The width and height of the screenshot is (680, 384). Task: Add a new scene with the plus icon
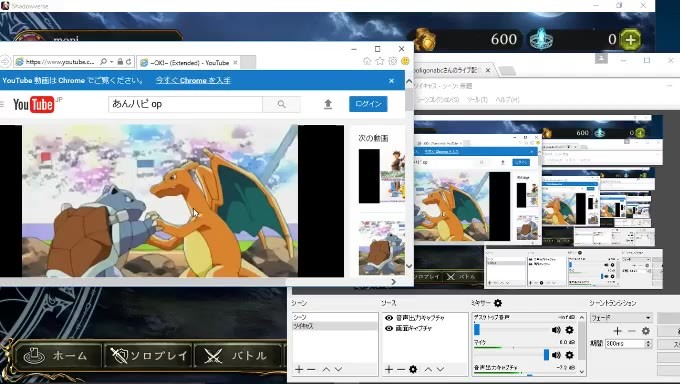click(299, 369)
